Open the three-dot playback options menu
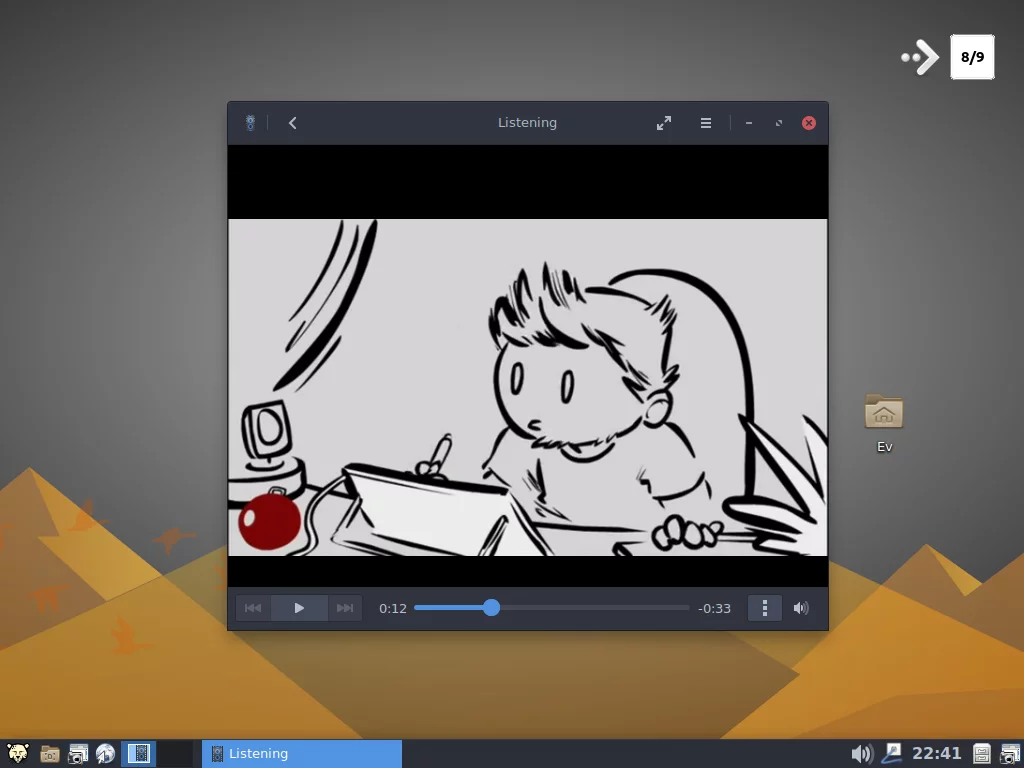Image resolution: width=1024 pixels, height=768 pixels. [x=764, y=607]
